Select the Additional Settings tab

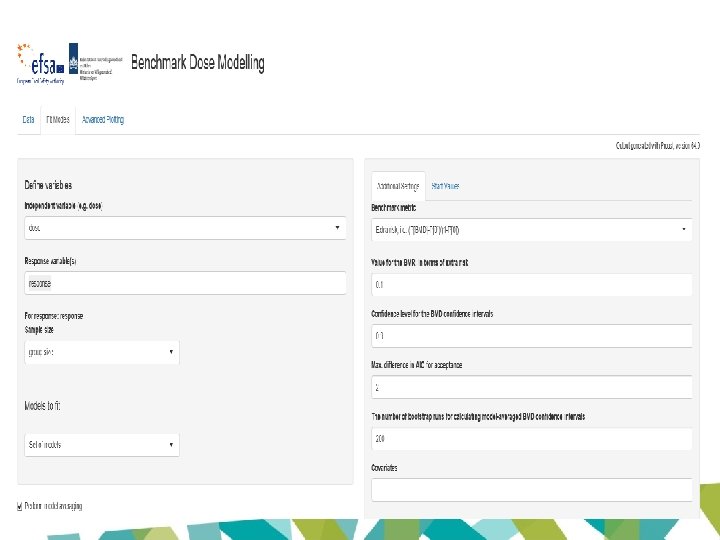pos(398,186)
